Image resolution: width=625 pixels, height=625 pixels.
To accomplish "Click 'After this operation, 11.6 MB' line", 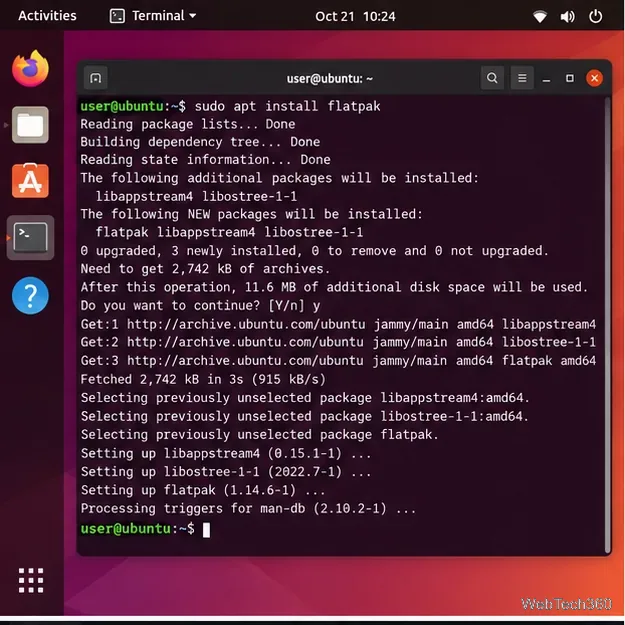I will 334,287.
